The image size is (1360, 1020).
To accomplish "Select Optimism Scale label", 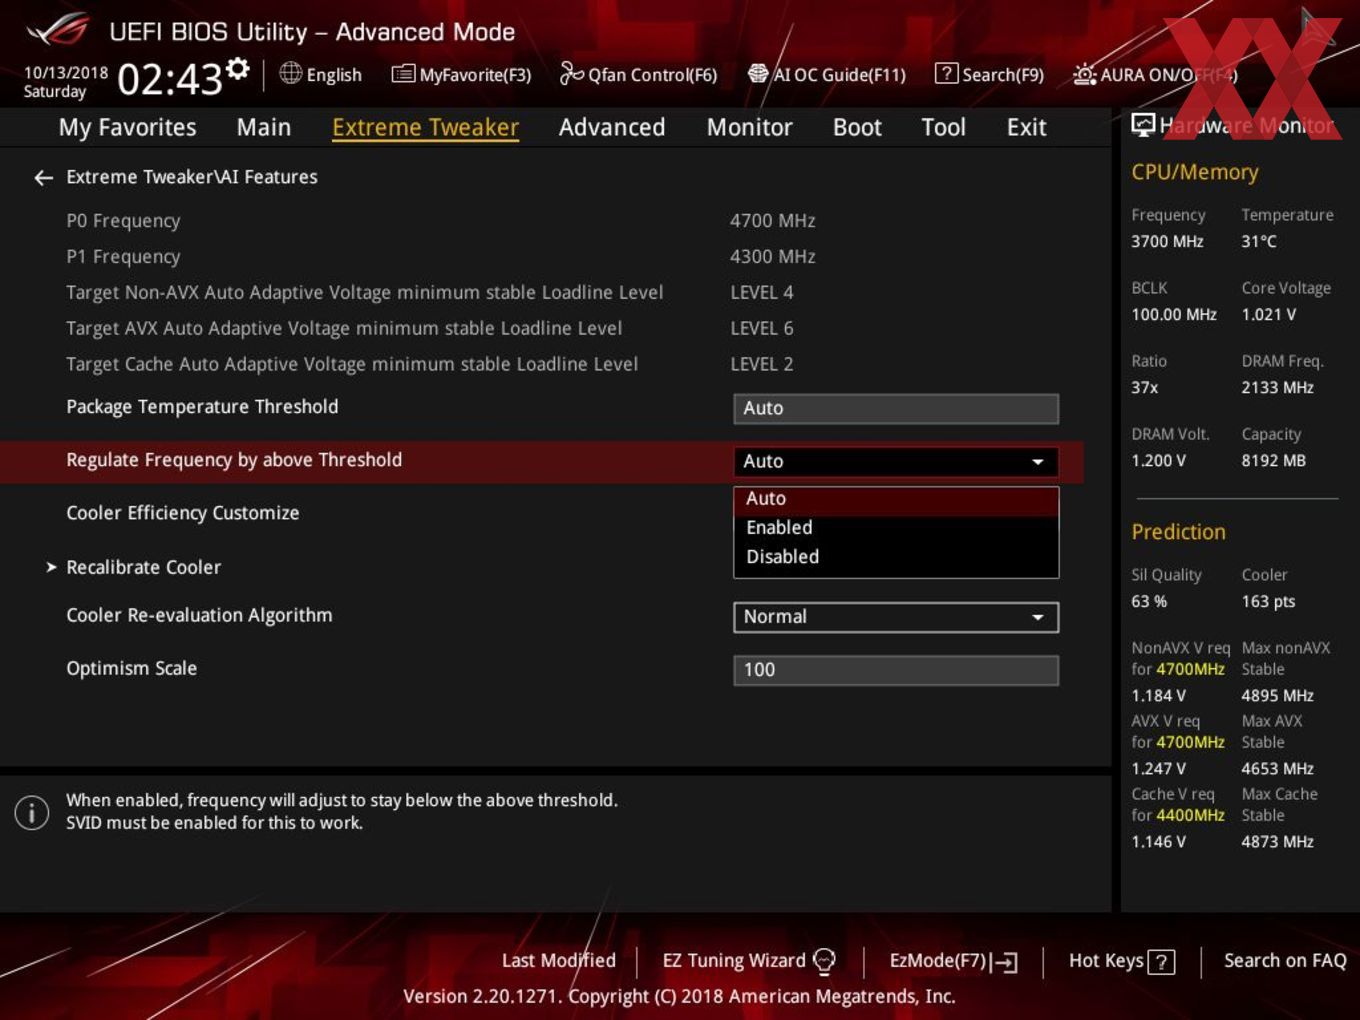I will (x=131, y=668).
